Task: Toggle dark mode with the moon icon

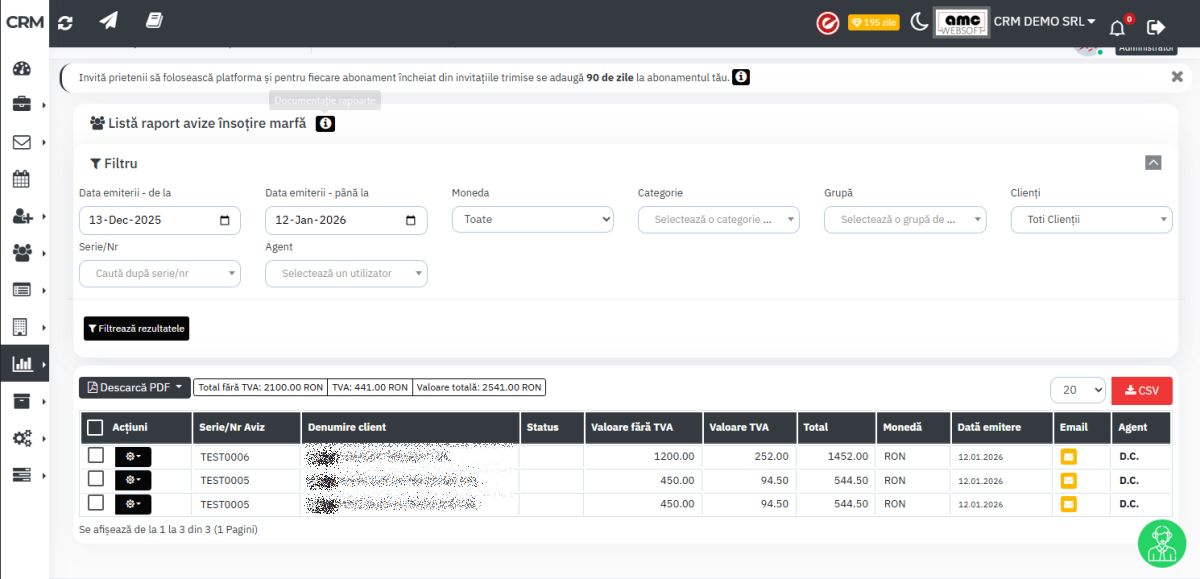Action: (x=919, y=22)
